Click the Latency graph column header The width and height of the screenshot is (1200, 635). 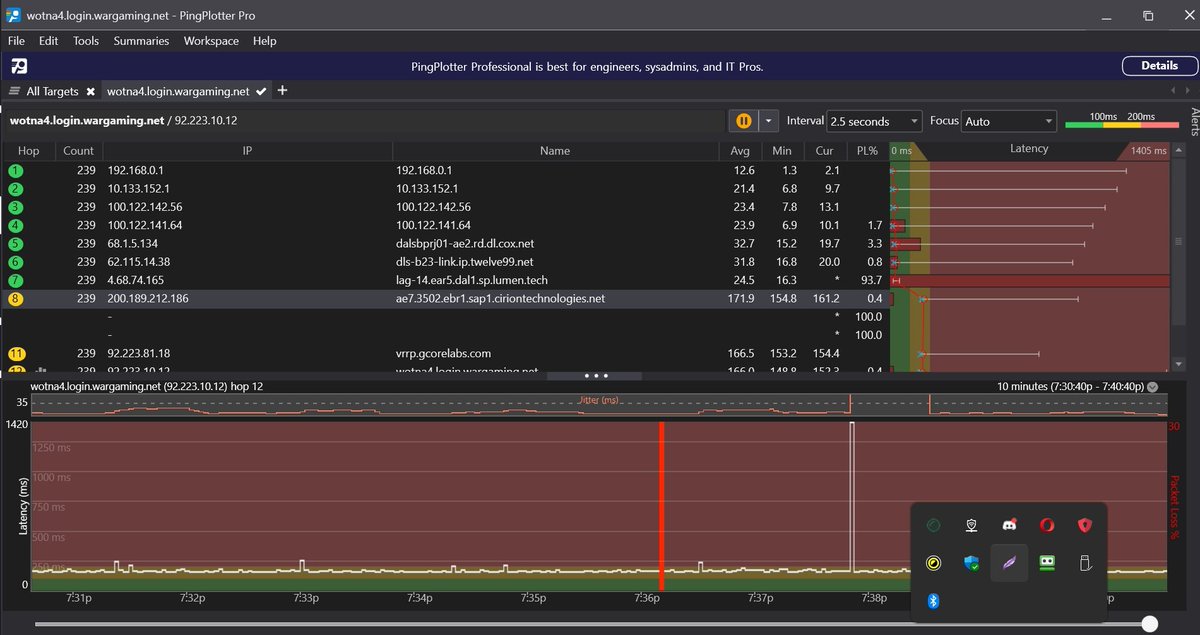1029,150
